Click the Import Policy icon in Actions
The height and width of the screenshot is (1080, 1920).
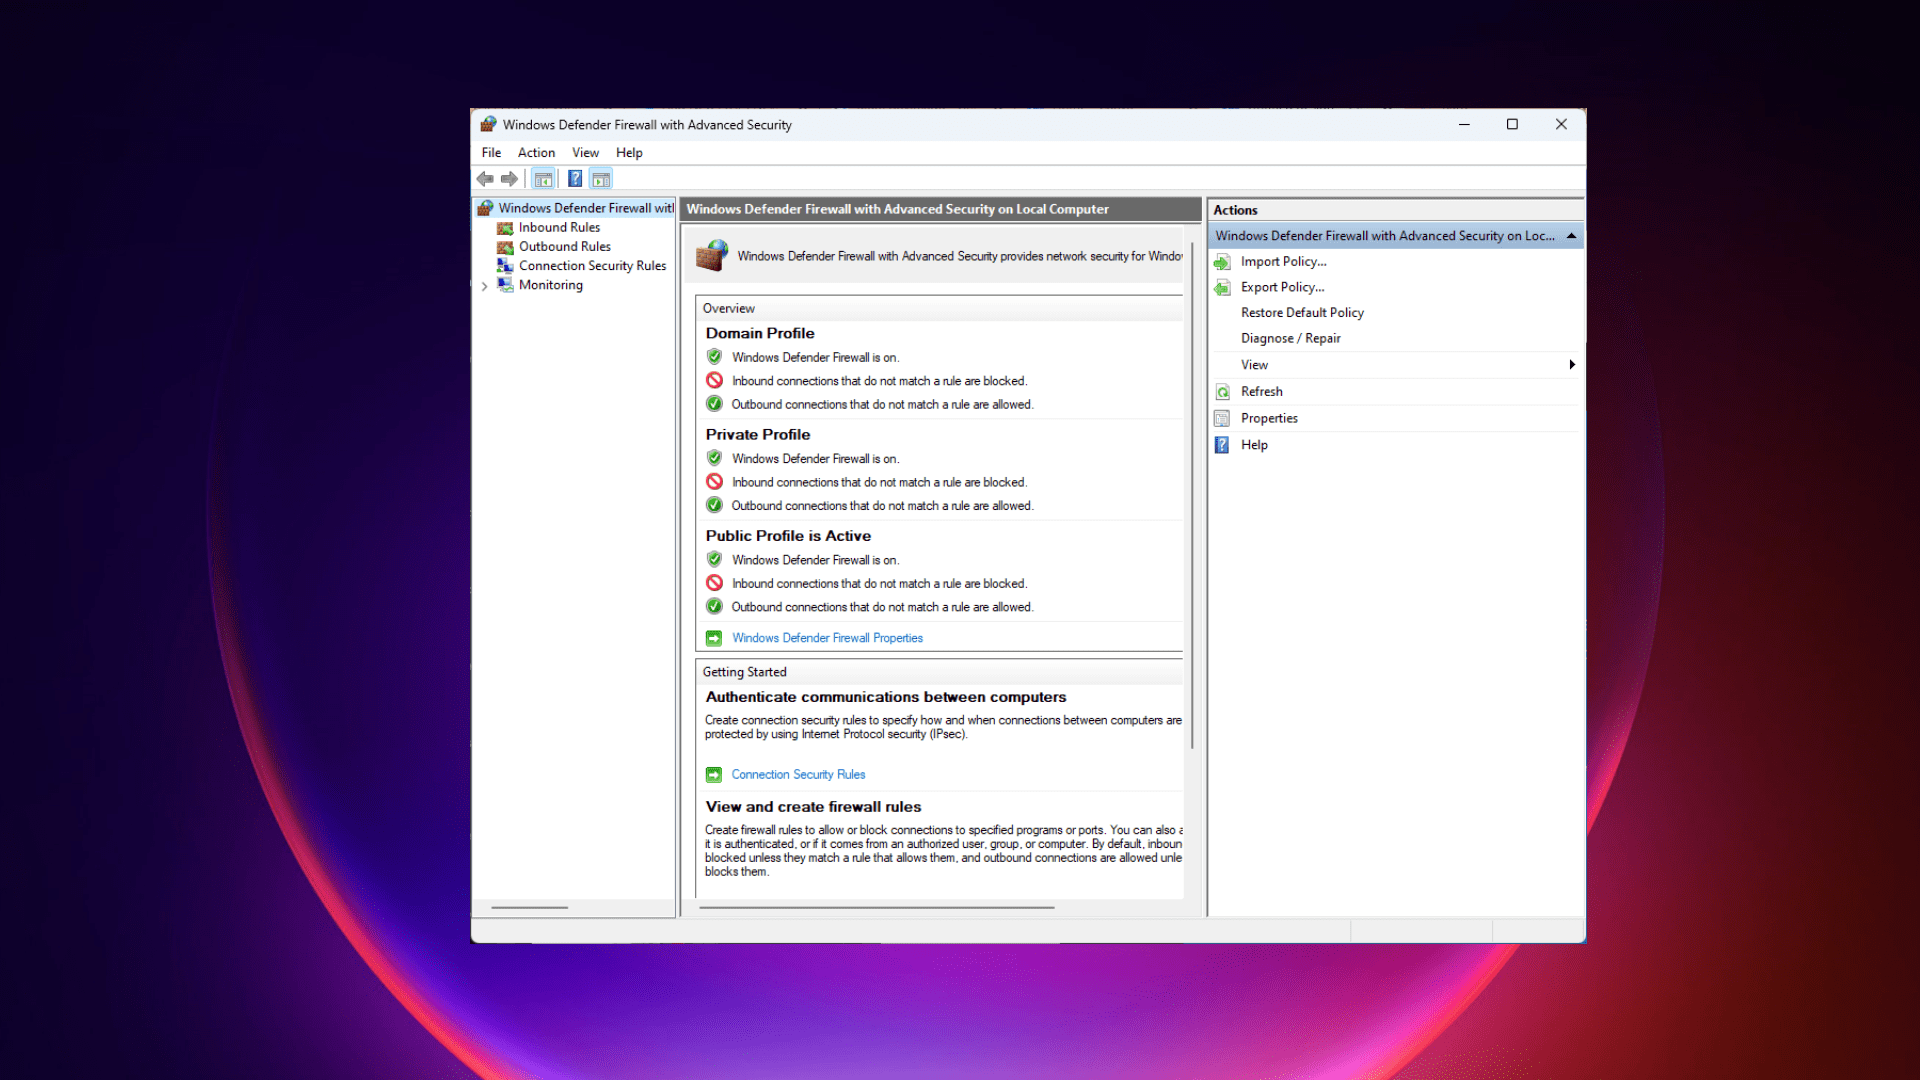(x=1222, y=262)
